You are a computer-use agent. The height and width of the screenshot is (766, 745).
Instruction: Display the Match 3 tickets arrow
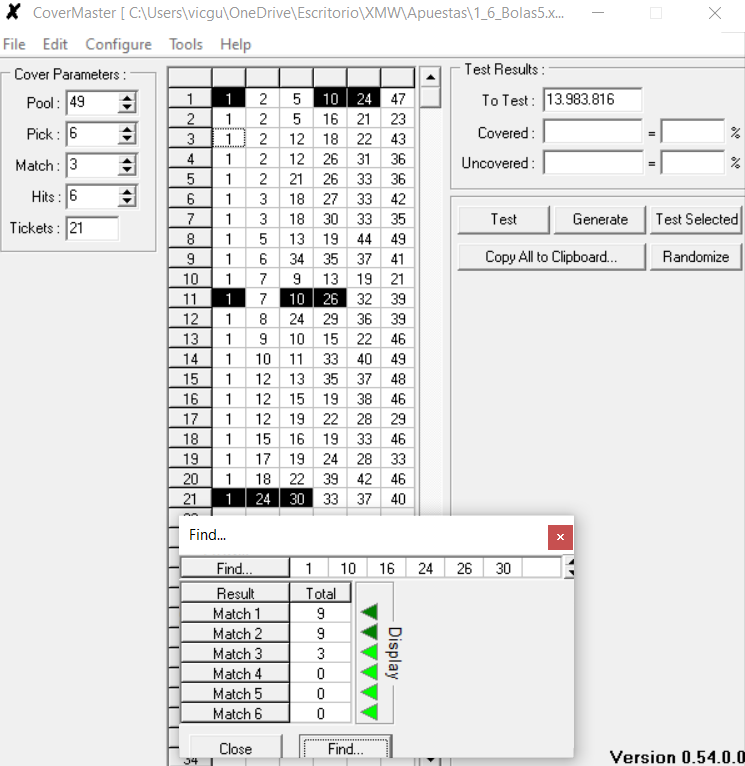coord(369,653)
